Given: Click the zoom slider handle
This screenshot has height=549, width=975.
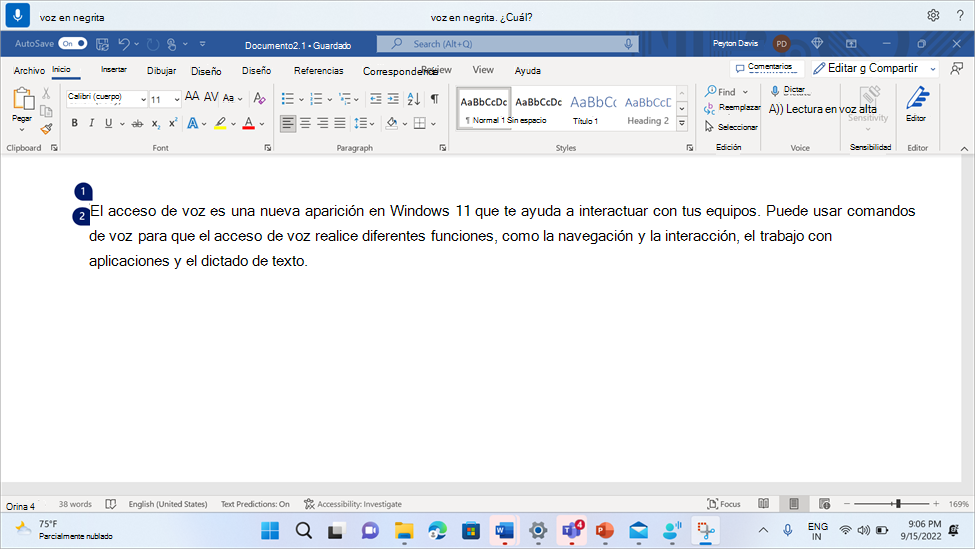Looking at the screenshot, I should 898,504.
